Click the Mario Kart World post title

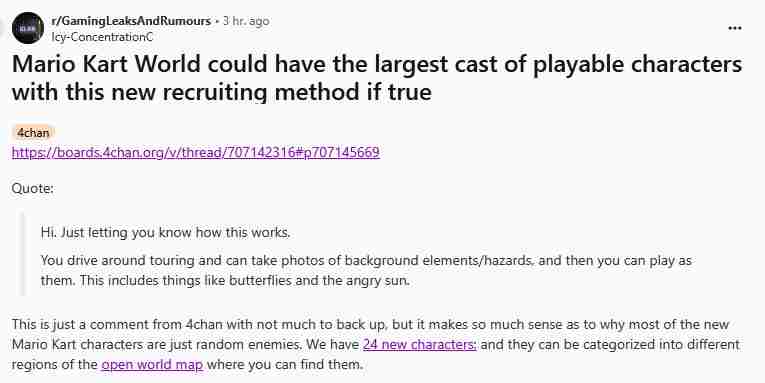(377, 78)
